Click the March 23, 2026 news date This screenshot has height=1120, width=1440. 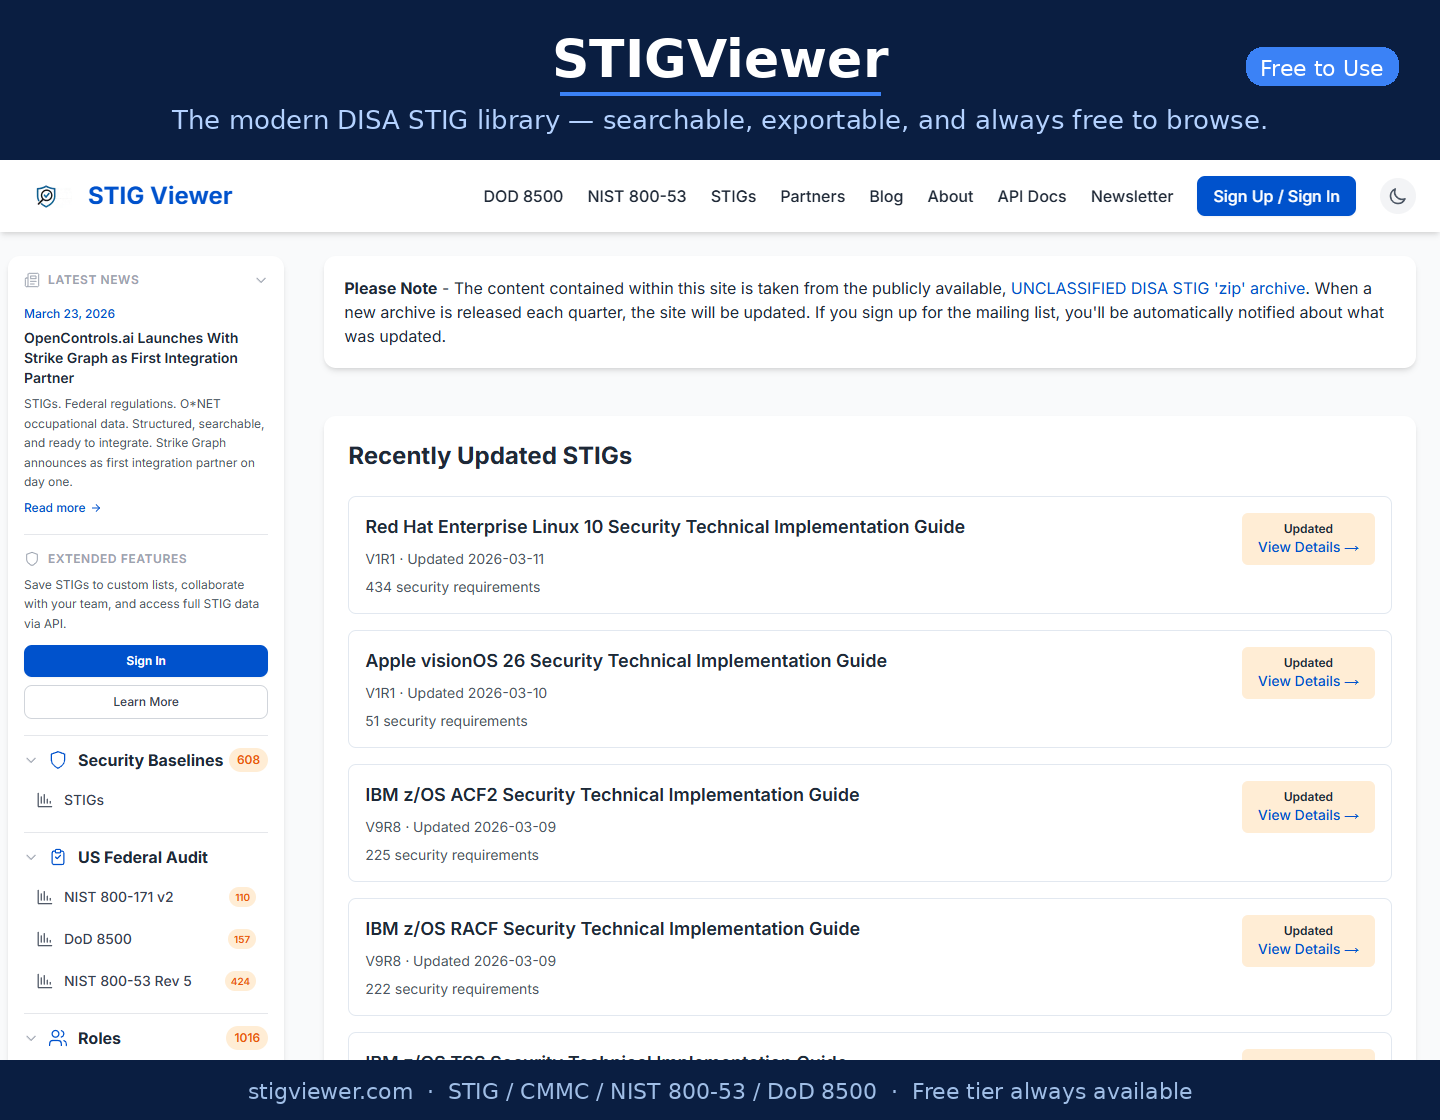tap(69, 314)
